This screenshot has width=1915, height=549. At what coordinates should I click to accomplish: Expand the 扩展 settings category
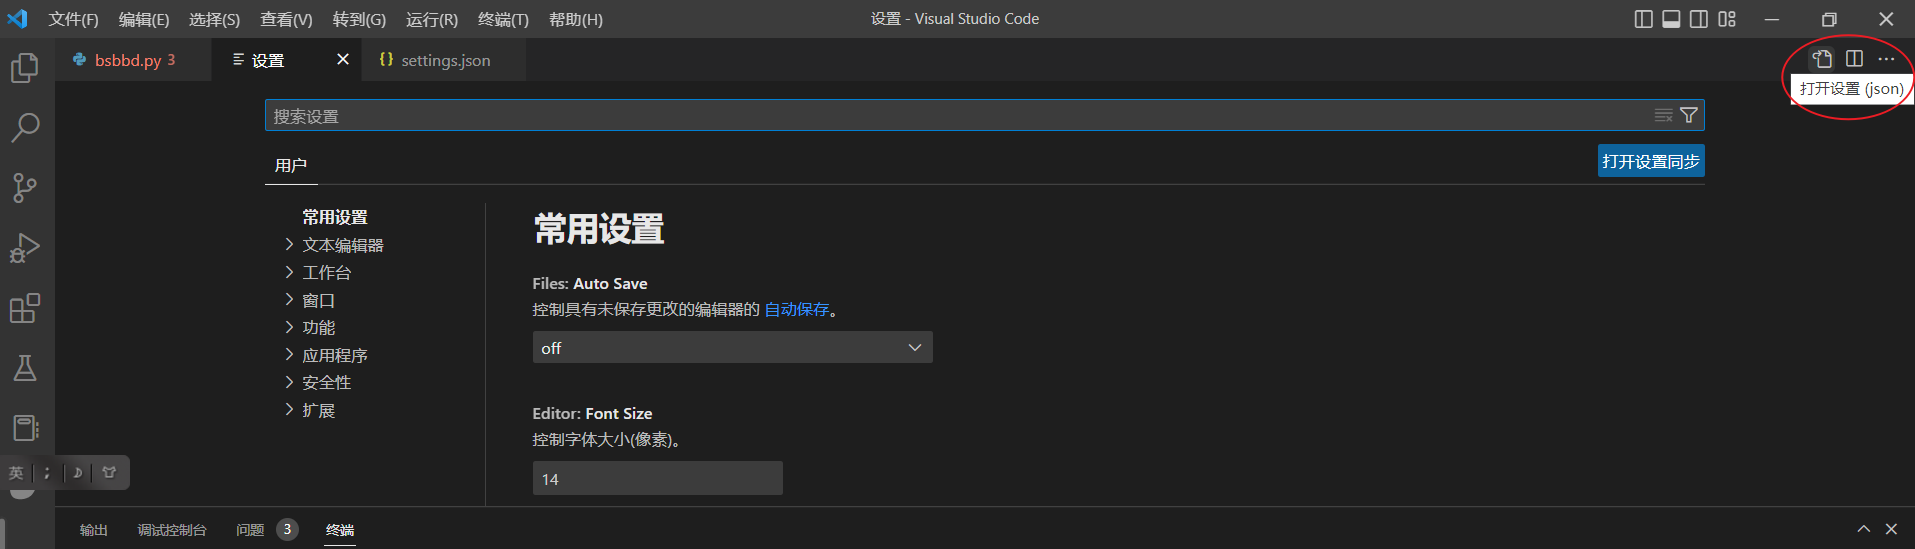click(x=319, y=410)
